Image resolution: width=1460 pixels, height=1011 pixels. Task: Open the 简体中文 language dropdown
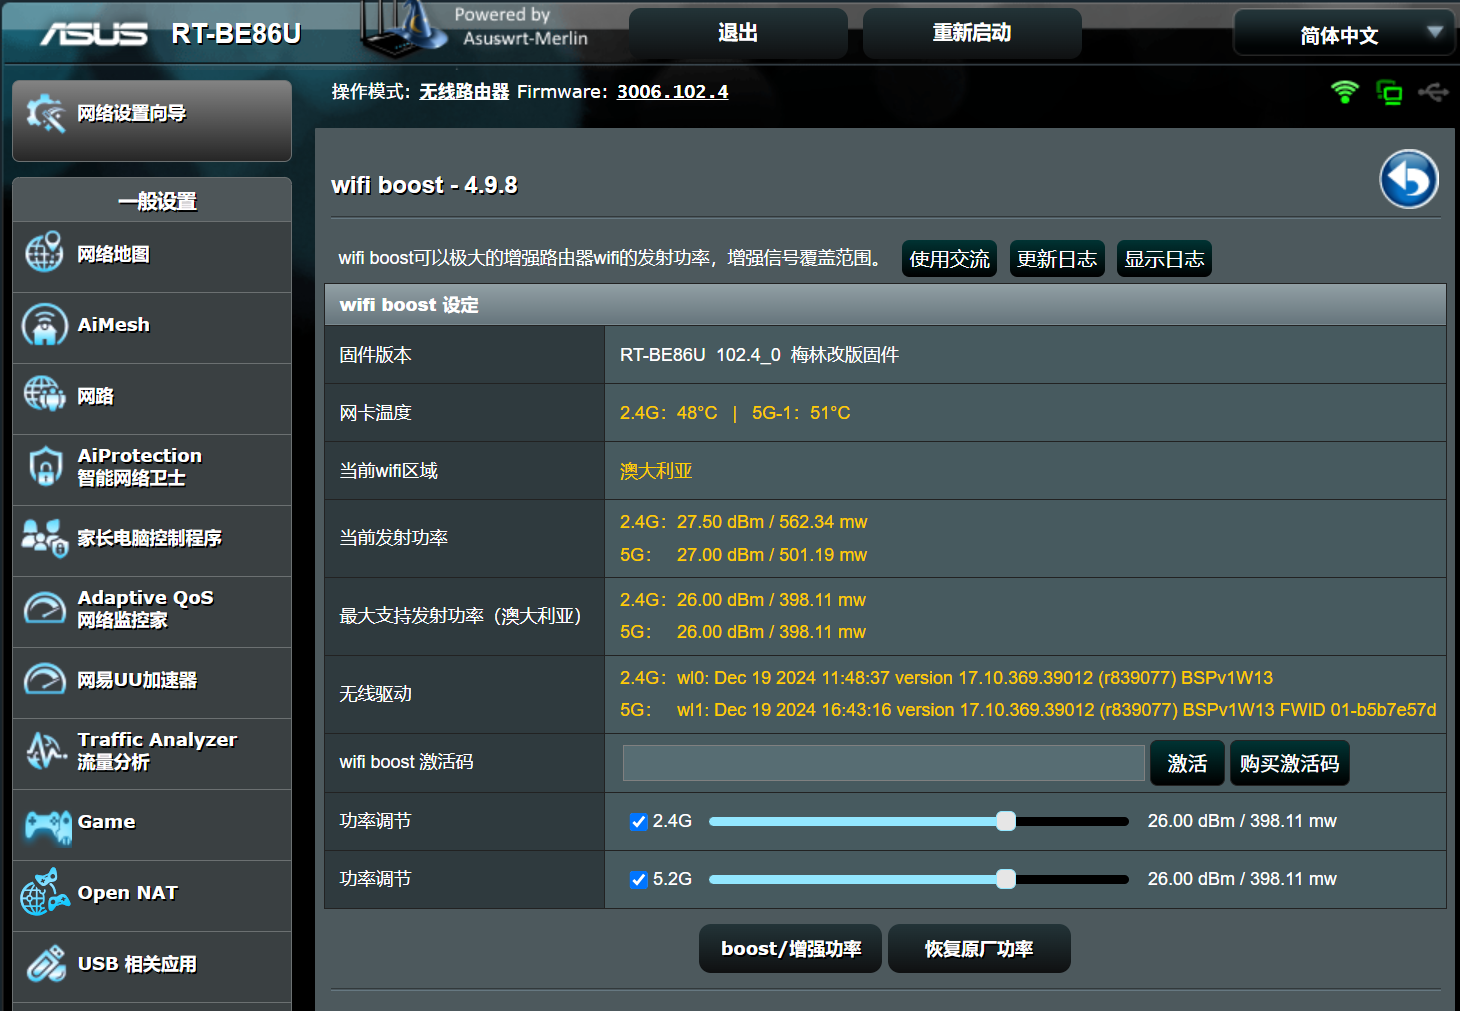pyautogui.click(x=1344, y=35)
